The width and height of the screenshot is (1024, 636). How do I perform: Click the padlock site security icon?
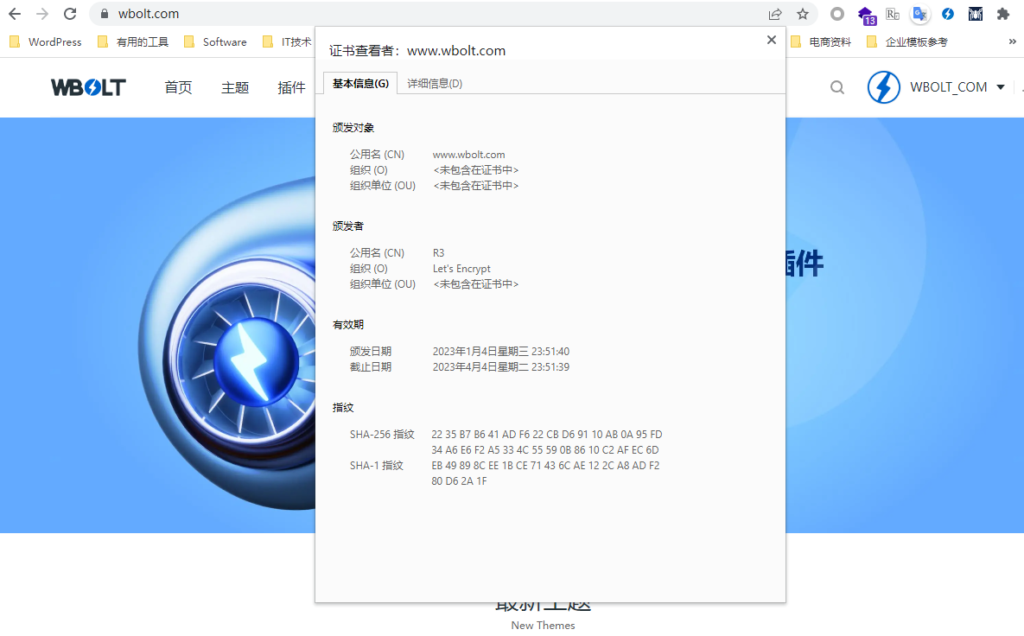(104, 14)
